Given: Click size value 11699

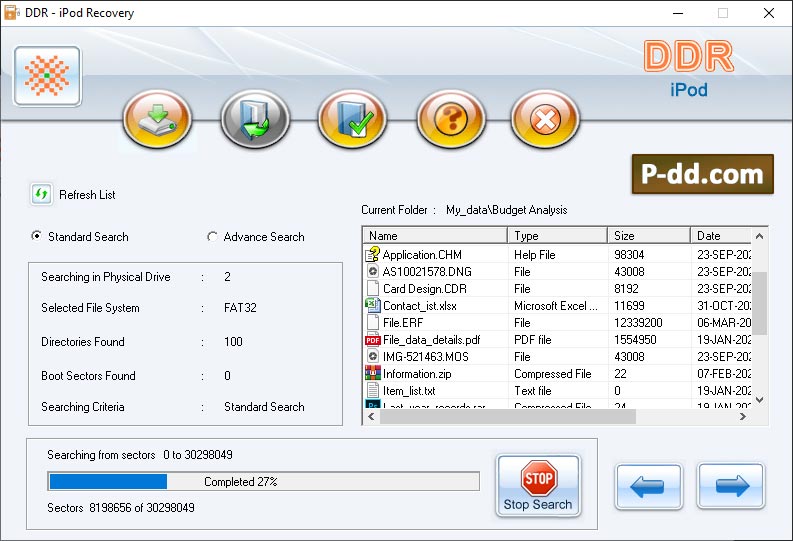Looking at the screenshot, I should (629, 306).
